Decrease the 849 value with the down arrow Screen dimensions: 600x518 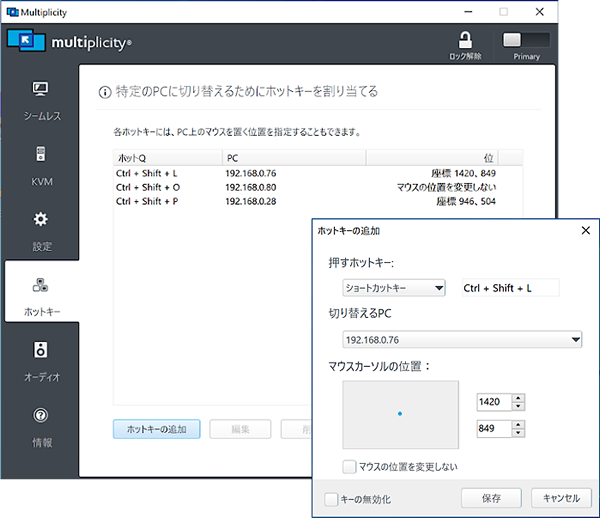click(x=518, y=433)
